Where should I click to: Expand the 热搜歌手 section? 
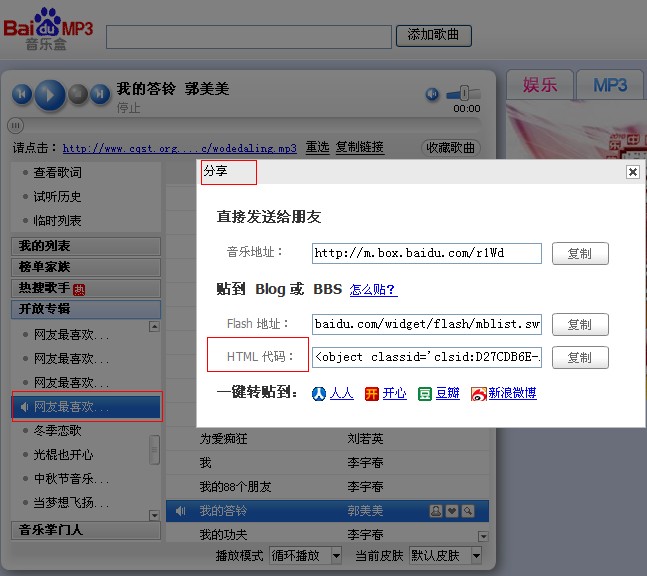pyautogui.click(x=86, y=288)
